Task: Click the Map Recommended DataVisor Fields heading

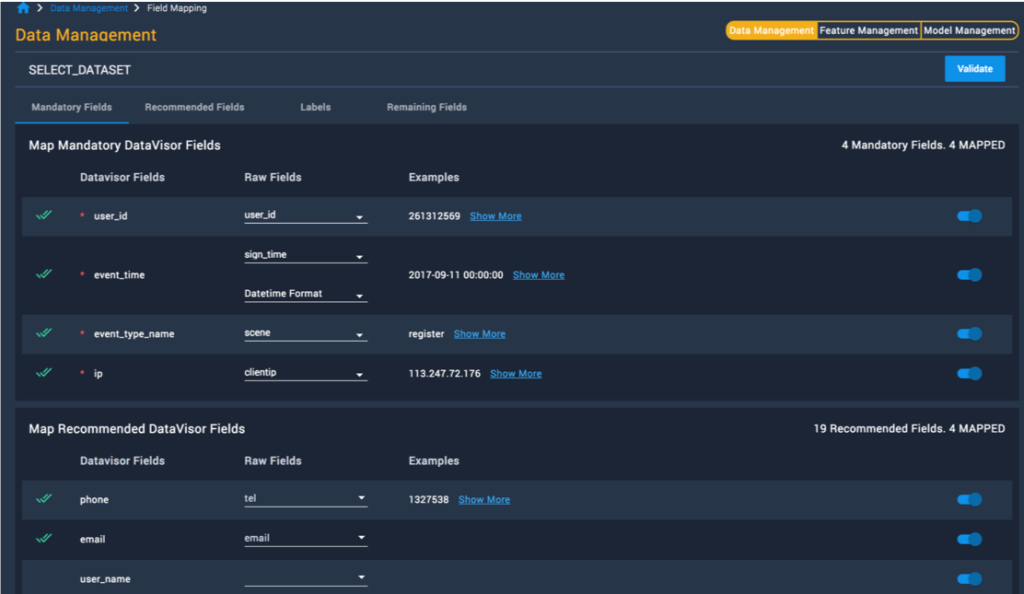Action: [x=137, y=428]
